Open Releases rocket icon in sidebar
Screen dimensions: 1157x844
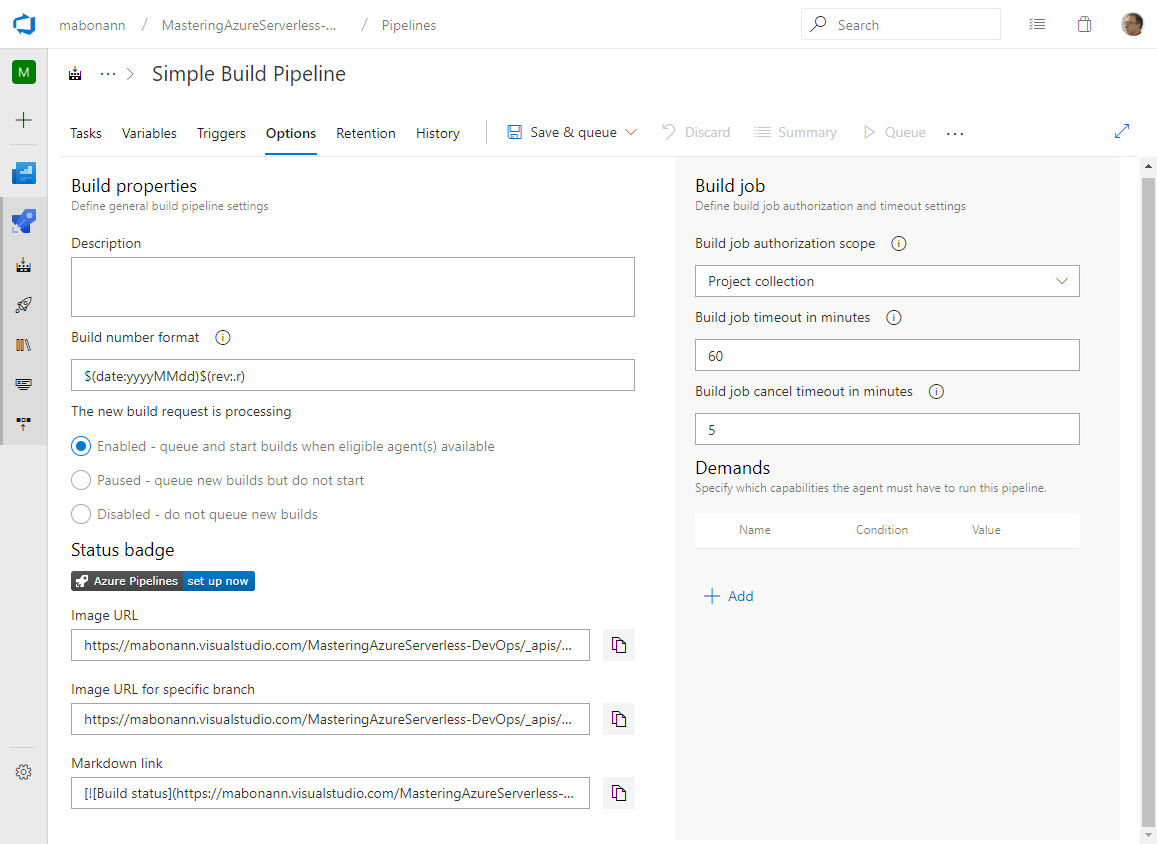[x=24, y=305]
